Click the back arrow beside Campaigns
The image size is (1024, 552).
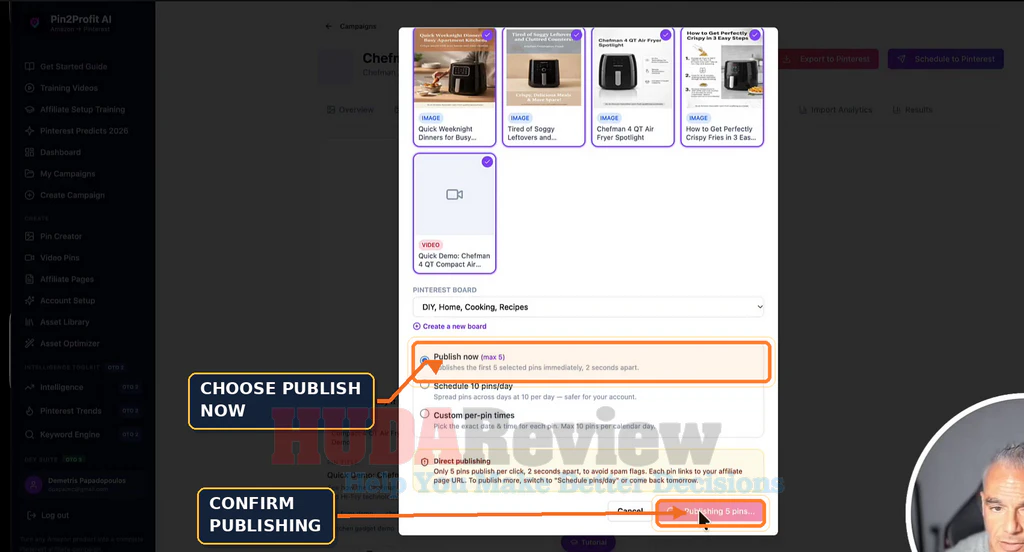tap(328, 27)
